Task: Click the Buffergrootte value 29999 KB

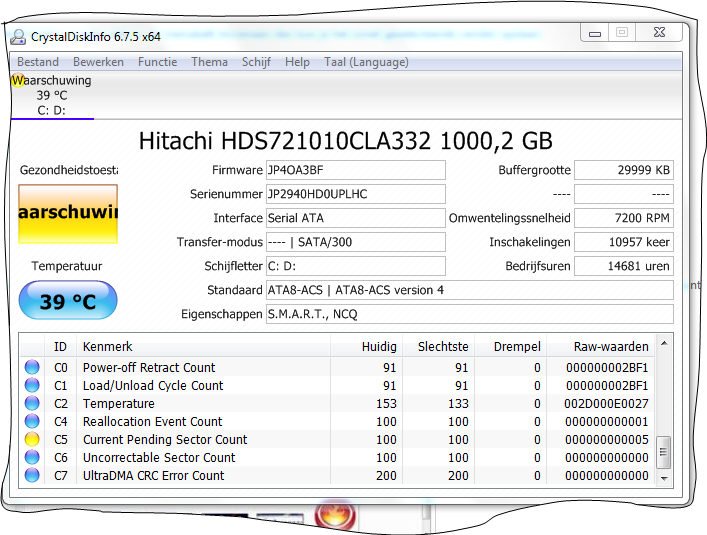Action: 624,170
